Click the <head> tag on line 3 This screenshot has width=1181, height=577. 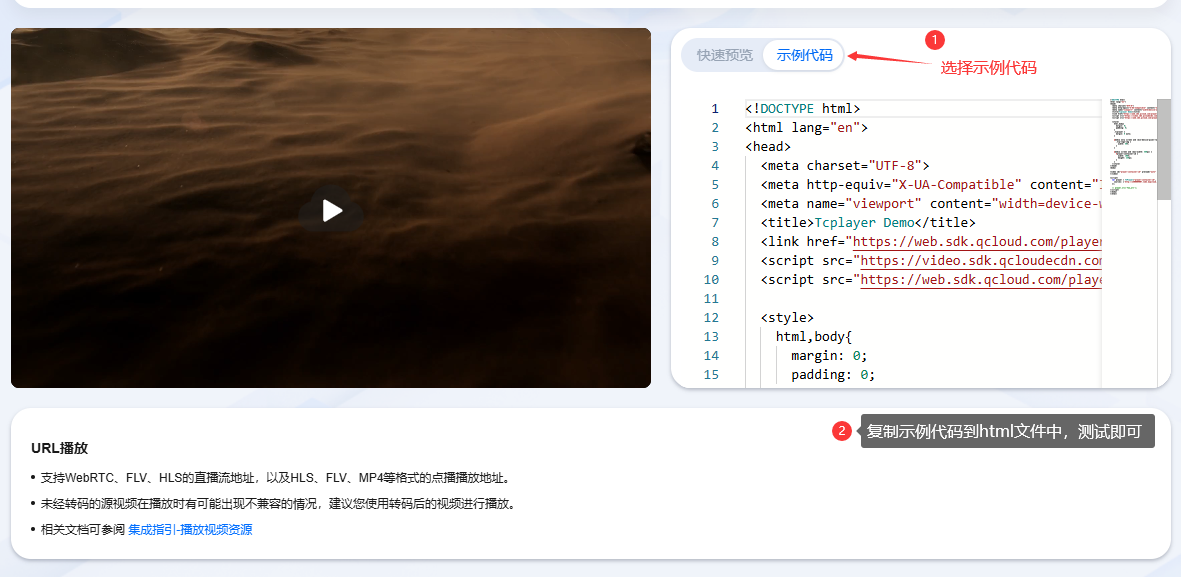(768, 147)
